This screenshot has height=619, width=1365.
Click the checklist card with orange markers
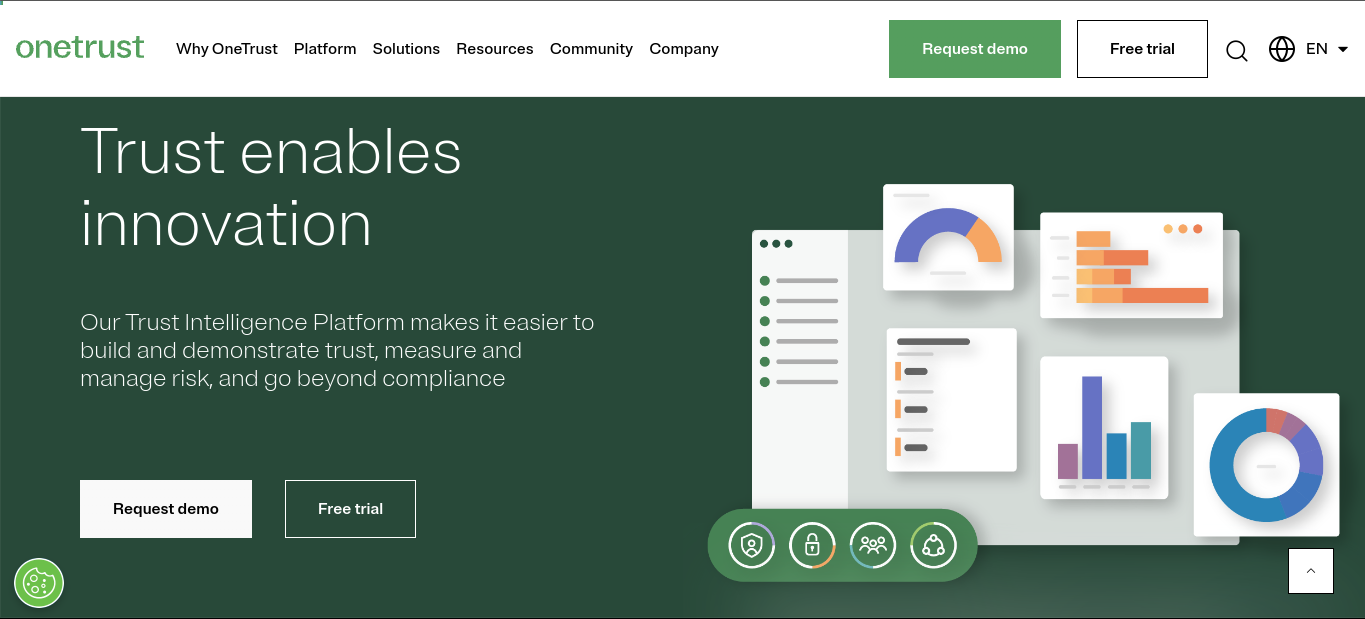(x=952, y=399)
